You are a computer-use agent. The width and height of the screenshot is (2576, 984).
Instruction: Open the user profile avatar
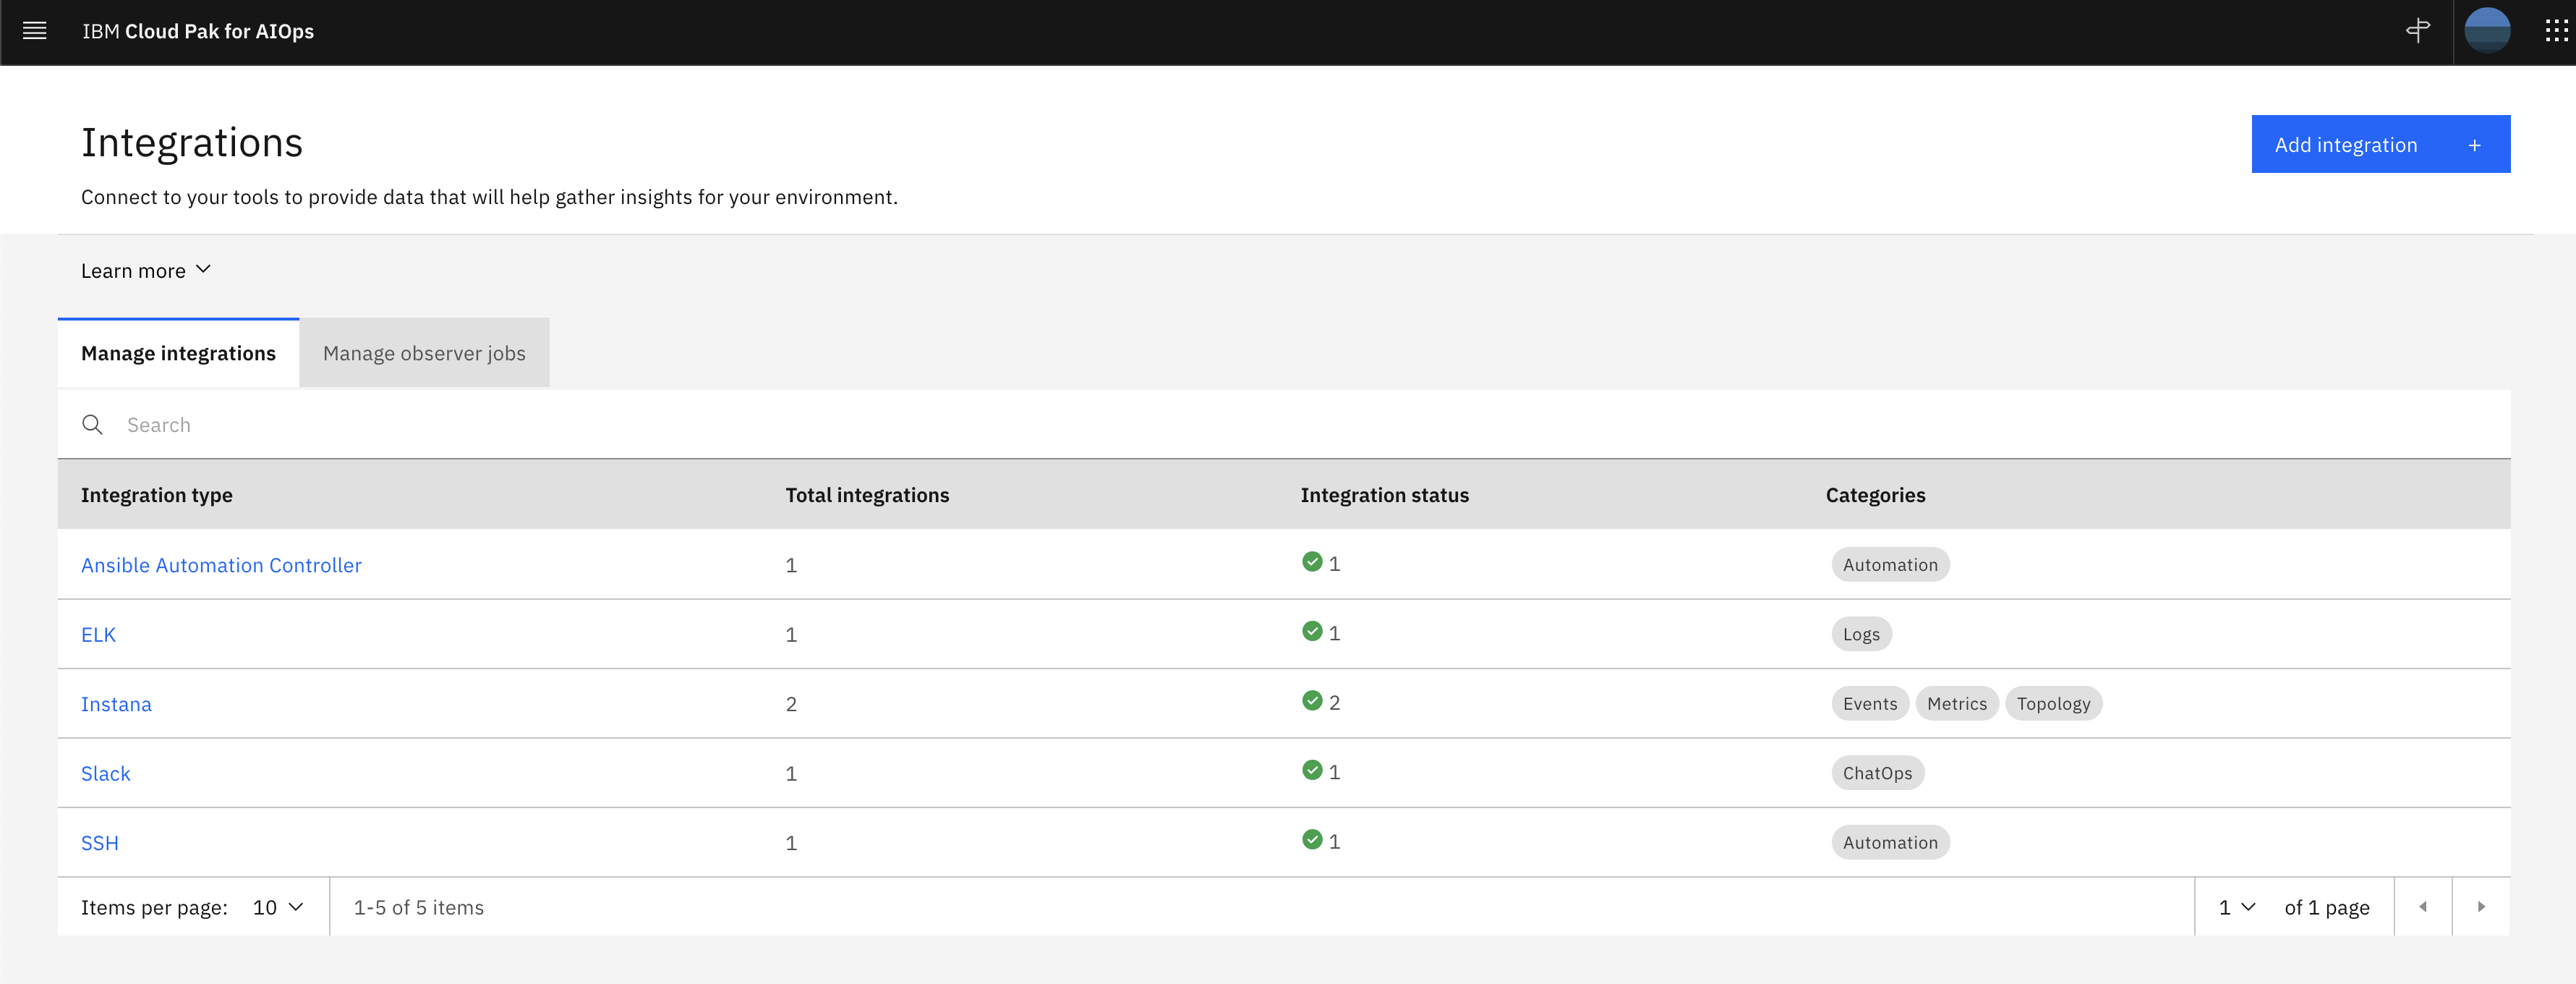point(2487,31)
